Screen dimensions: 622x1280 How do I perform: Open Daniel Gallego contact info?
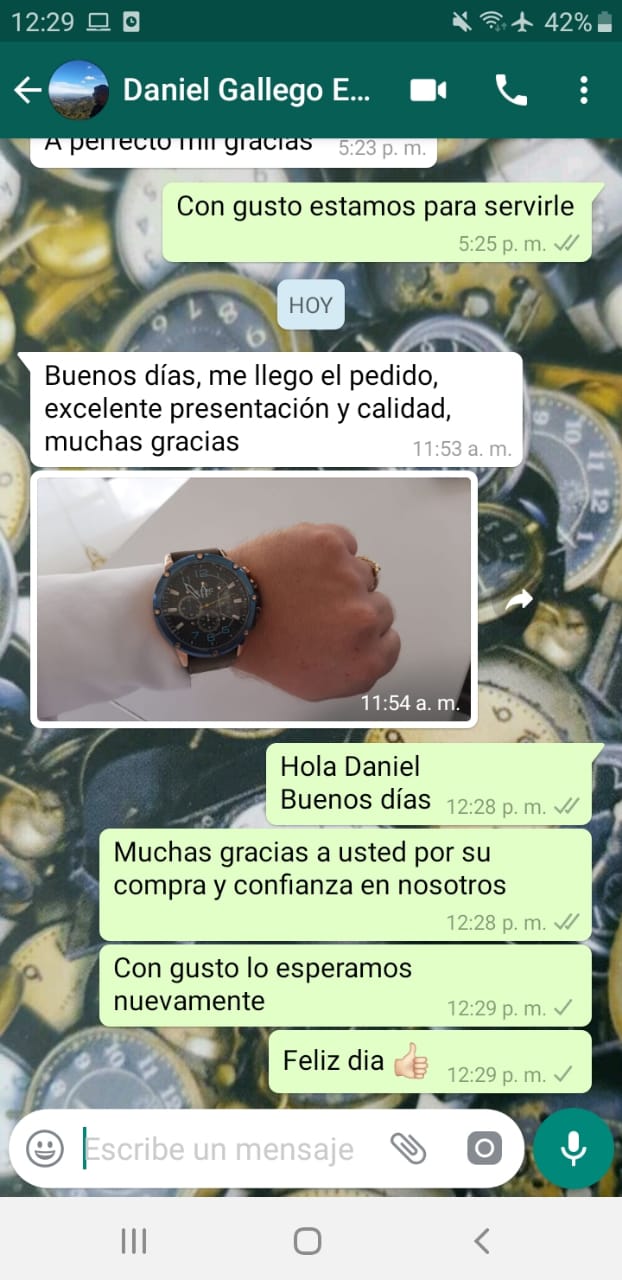[247, 90]
